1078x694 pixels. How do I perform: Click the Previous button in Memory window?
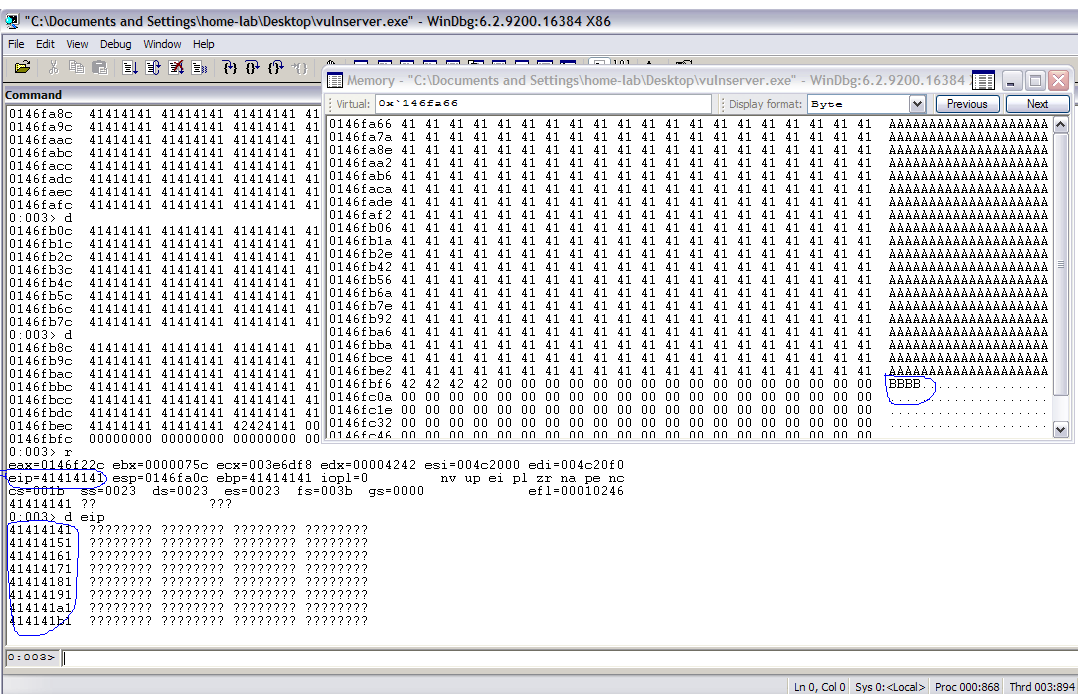[x=967, y=104]
